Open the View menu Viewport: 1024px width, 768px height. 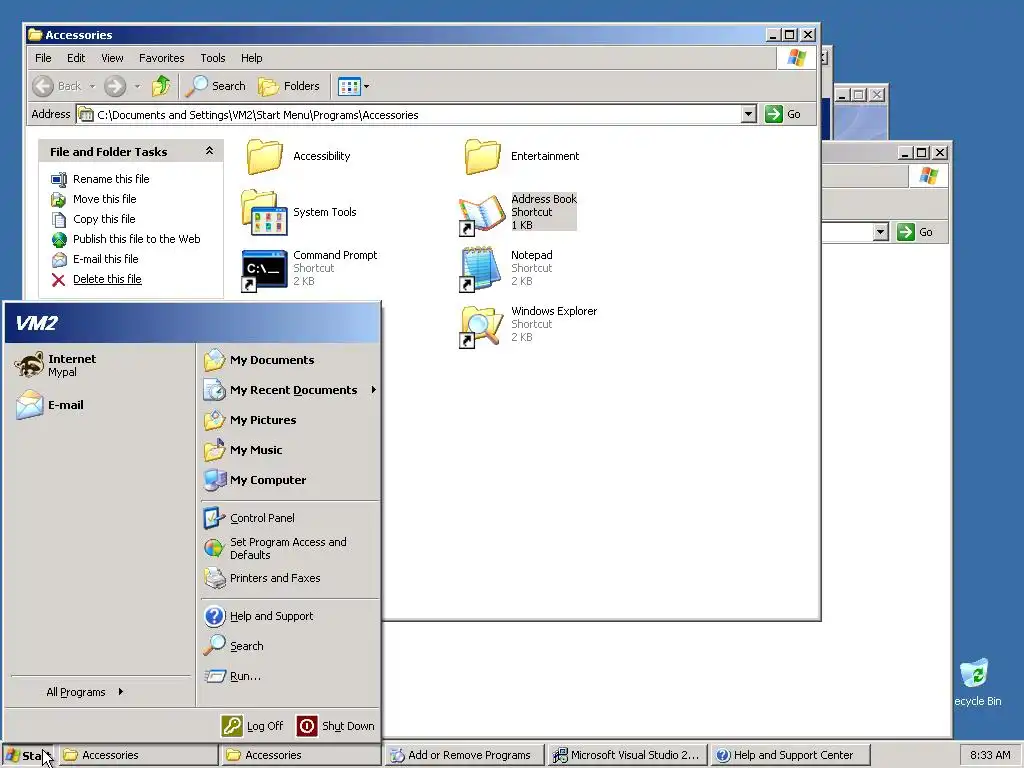[x=112, y=58]
